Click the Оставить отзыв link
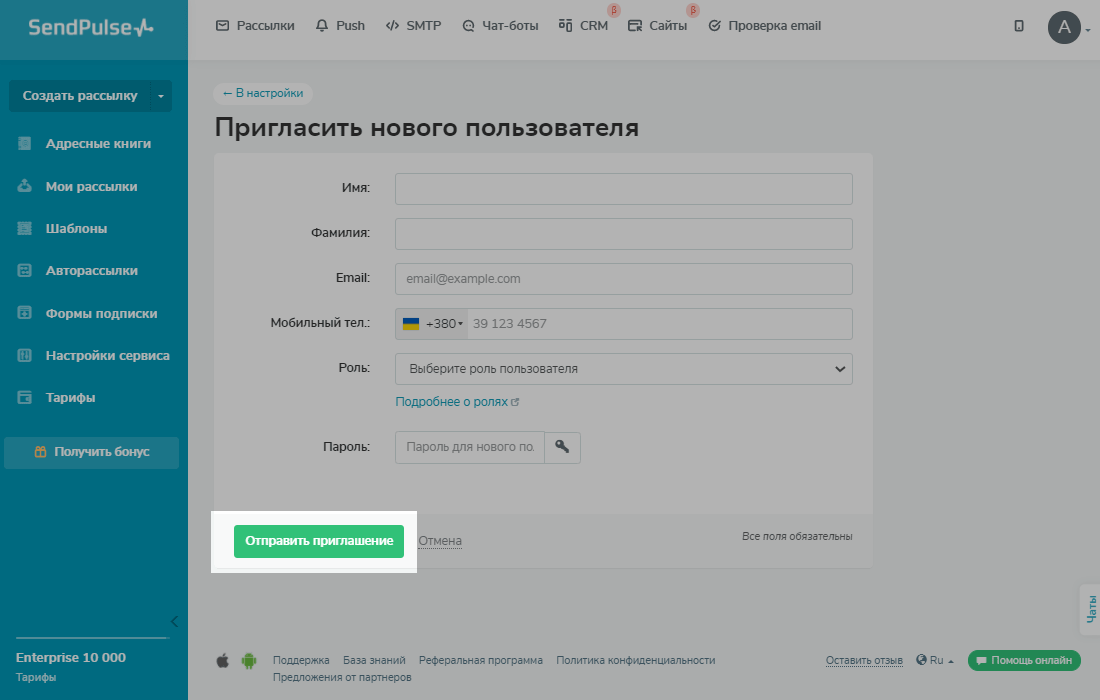The image size is (1100, 700). (x=864, y=660)
